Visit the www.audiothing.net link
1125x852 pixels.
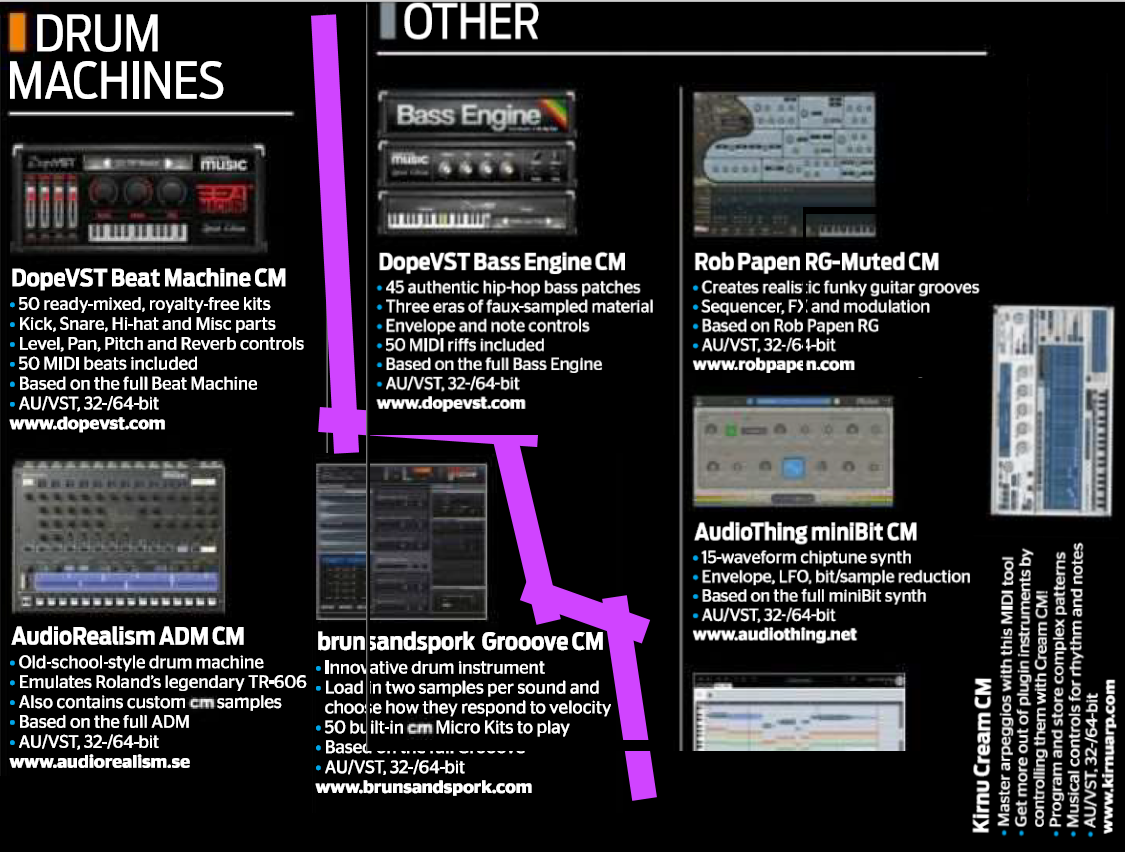click(x=777, y=635)
